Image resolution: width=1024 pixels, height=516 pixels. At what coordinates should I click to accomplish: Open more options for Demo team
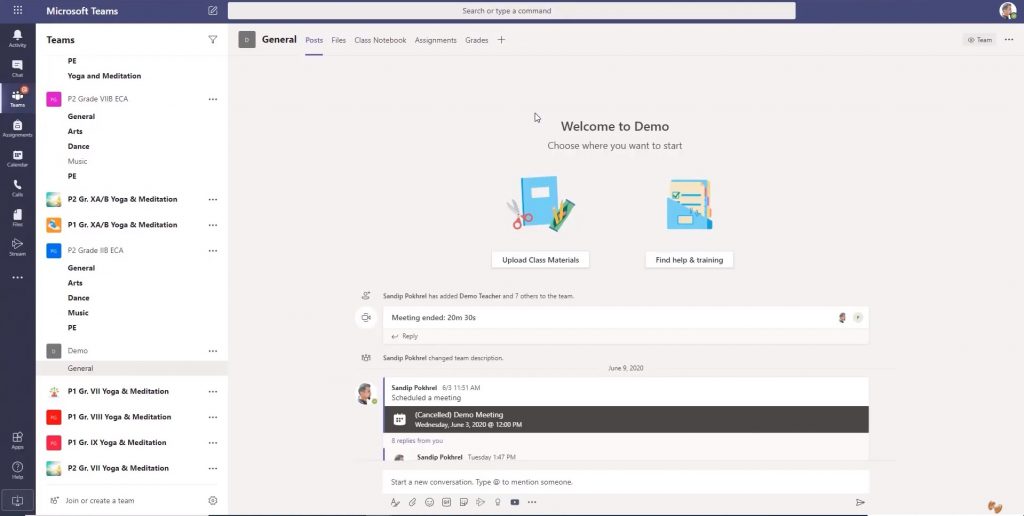(x=212, y=351)
